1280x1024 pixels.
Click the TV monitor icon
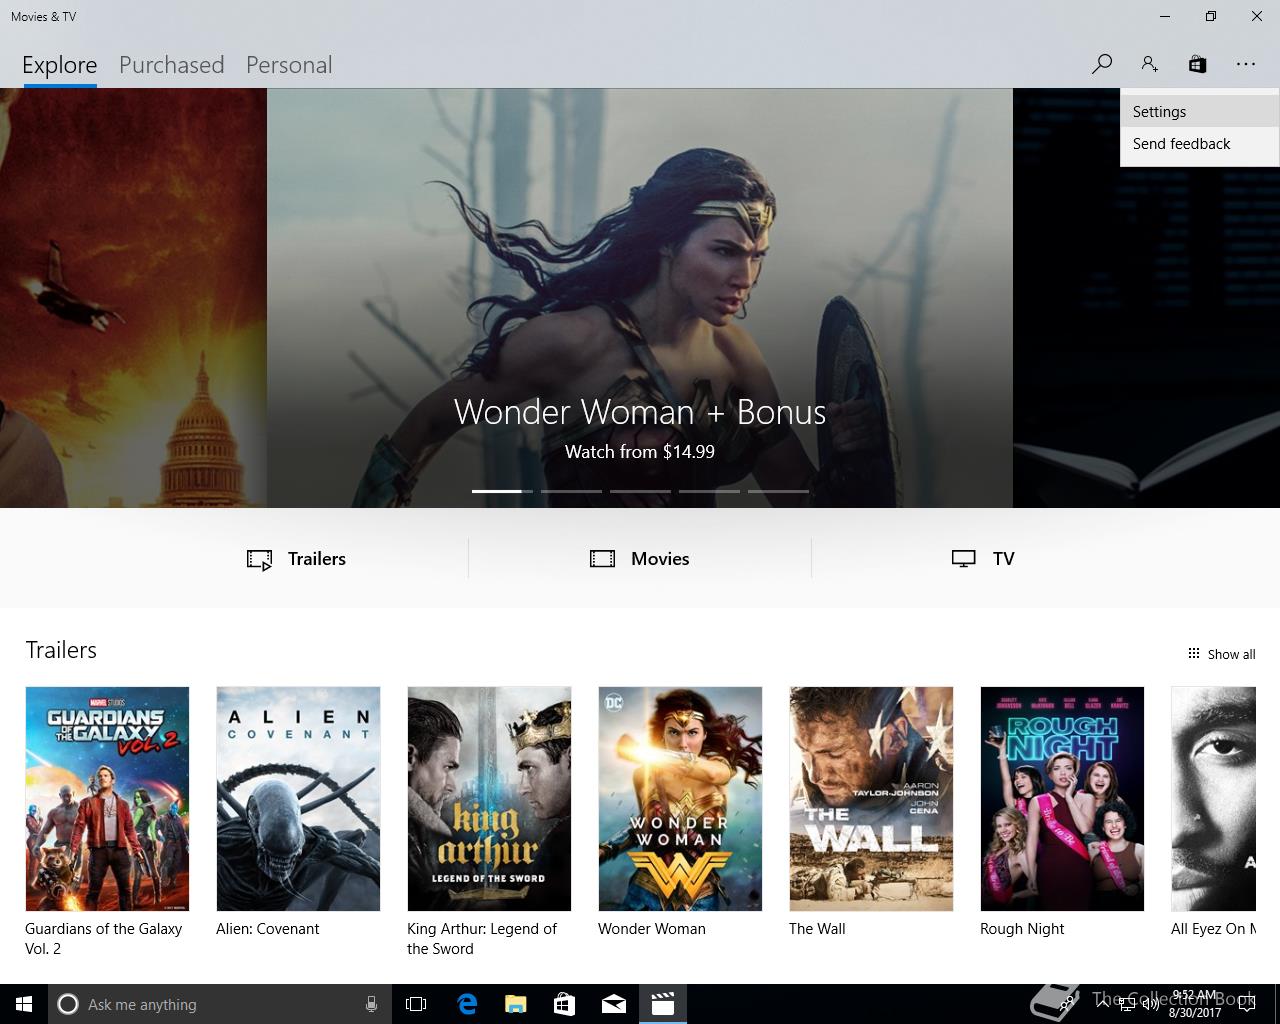pos(963,559)
